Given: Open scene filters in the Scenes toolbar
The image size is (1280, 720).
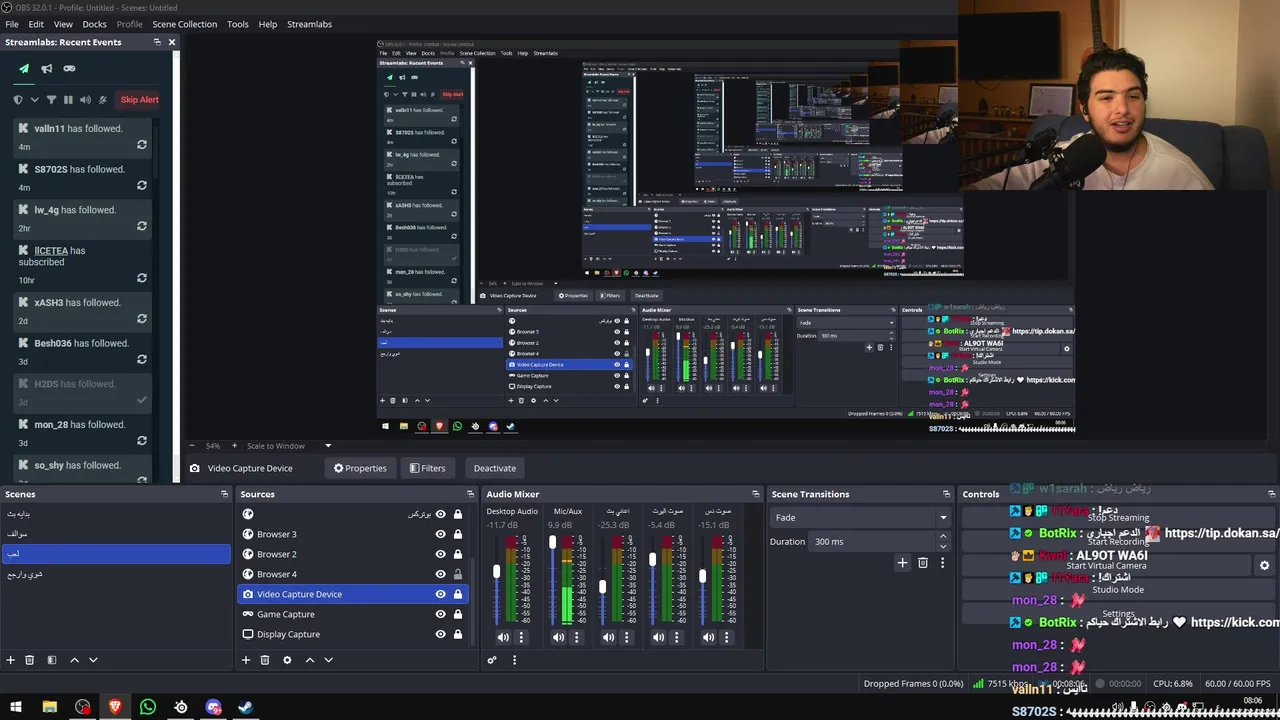Looking at the screenshot, I should (52, 660).
